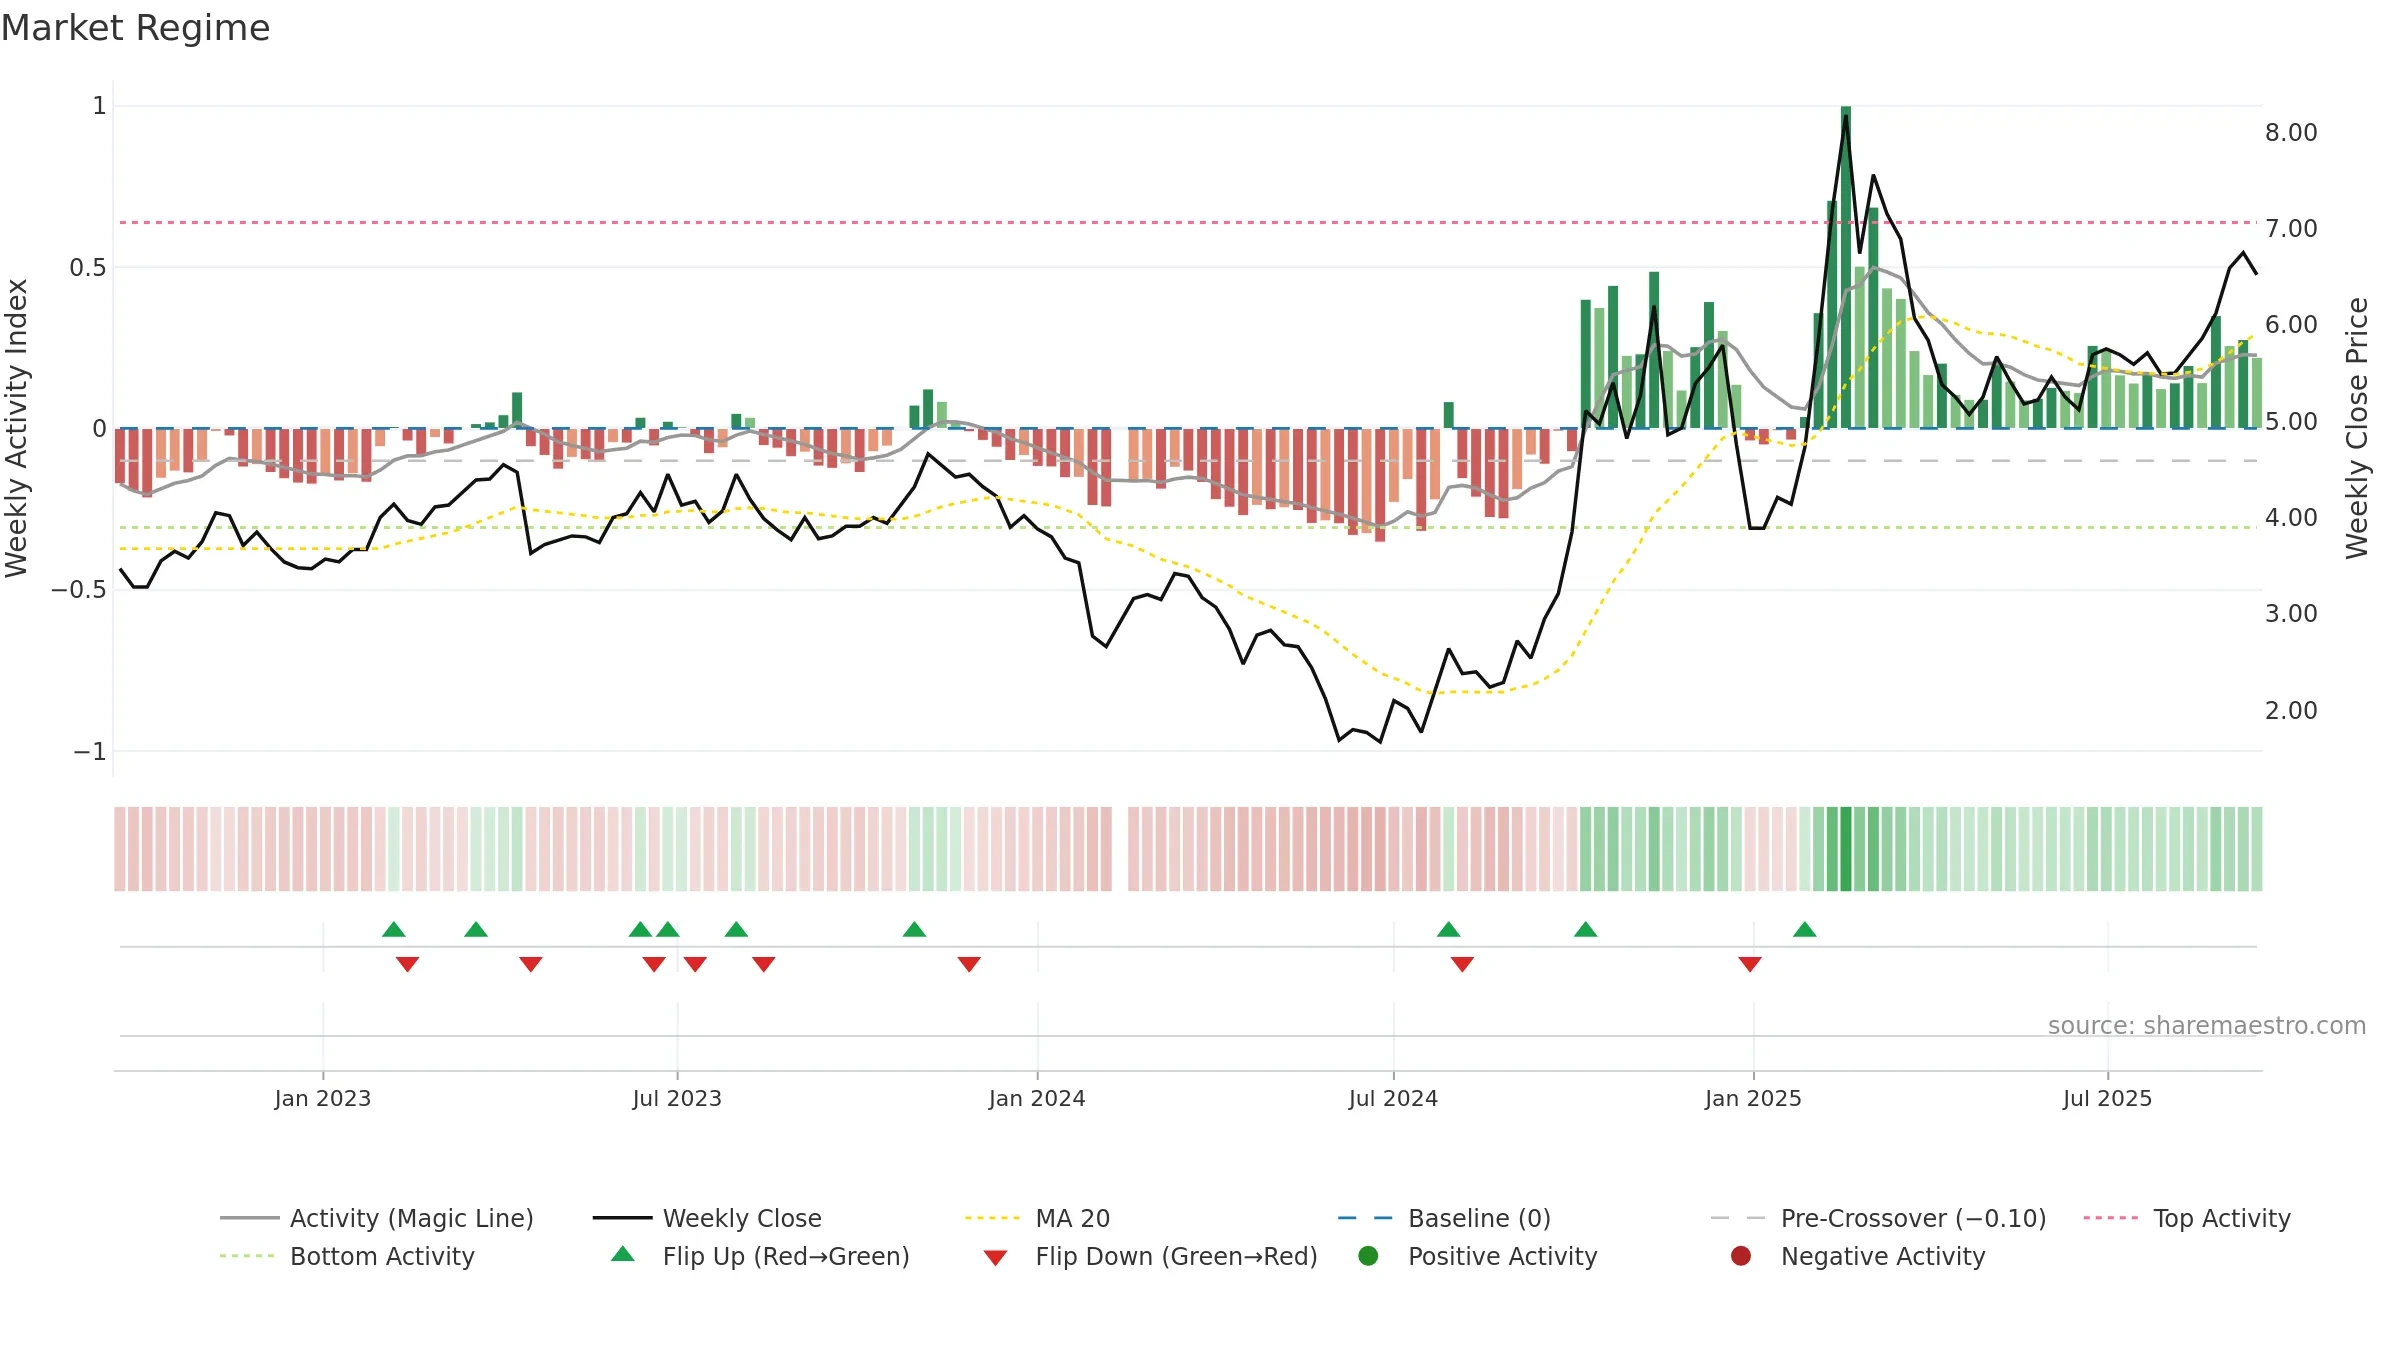Toggle the Flip Up (Red→Green) legend entry
This screenshot has height=1350, width=2400.
click(760, 1256)
